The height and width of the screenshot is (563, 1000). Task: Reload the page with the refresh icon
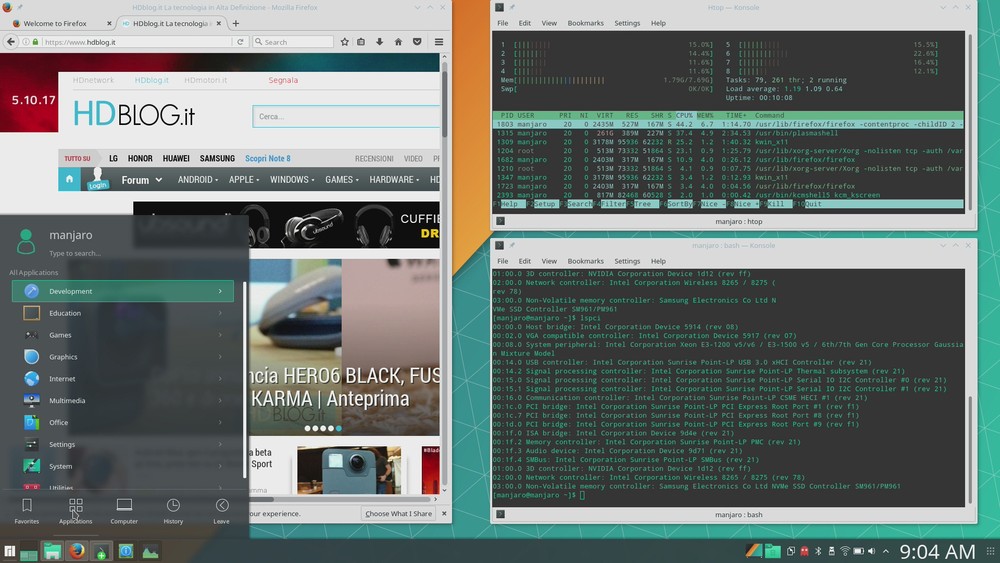240,42
